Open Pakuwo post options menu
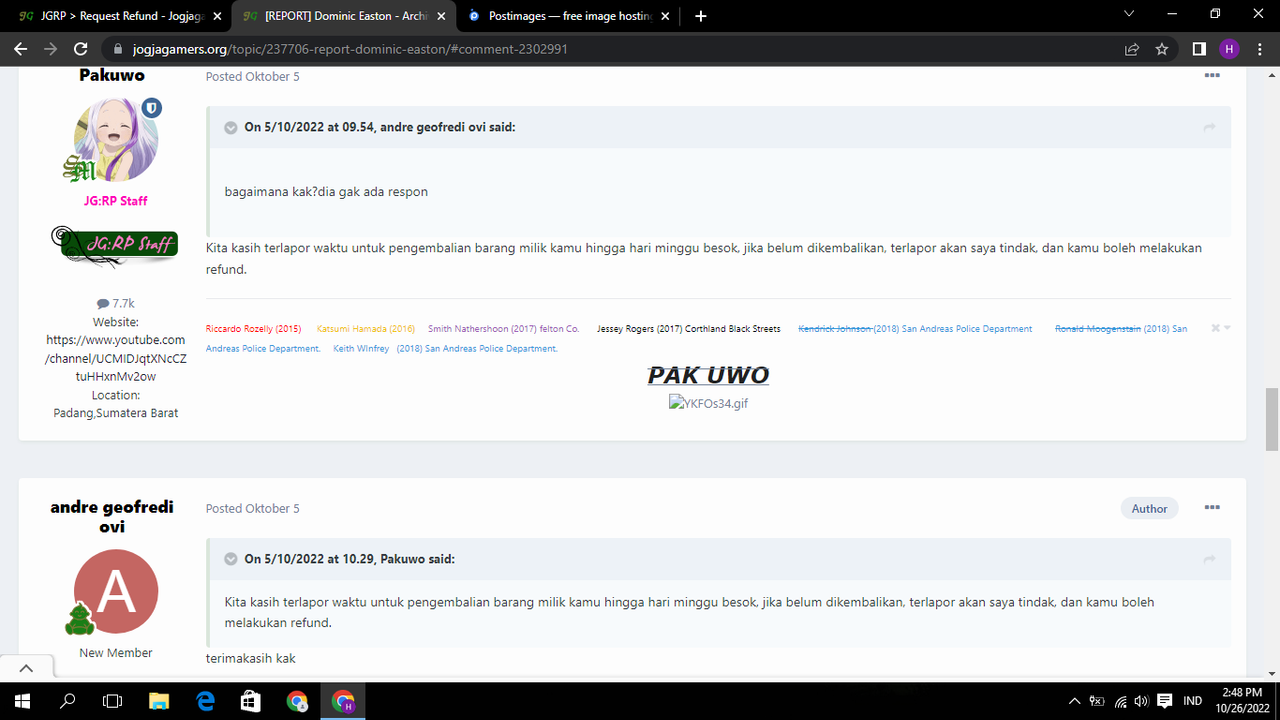The width and height of the screenshot is (1280, 720). (1212, 76)
